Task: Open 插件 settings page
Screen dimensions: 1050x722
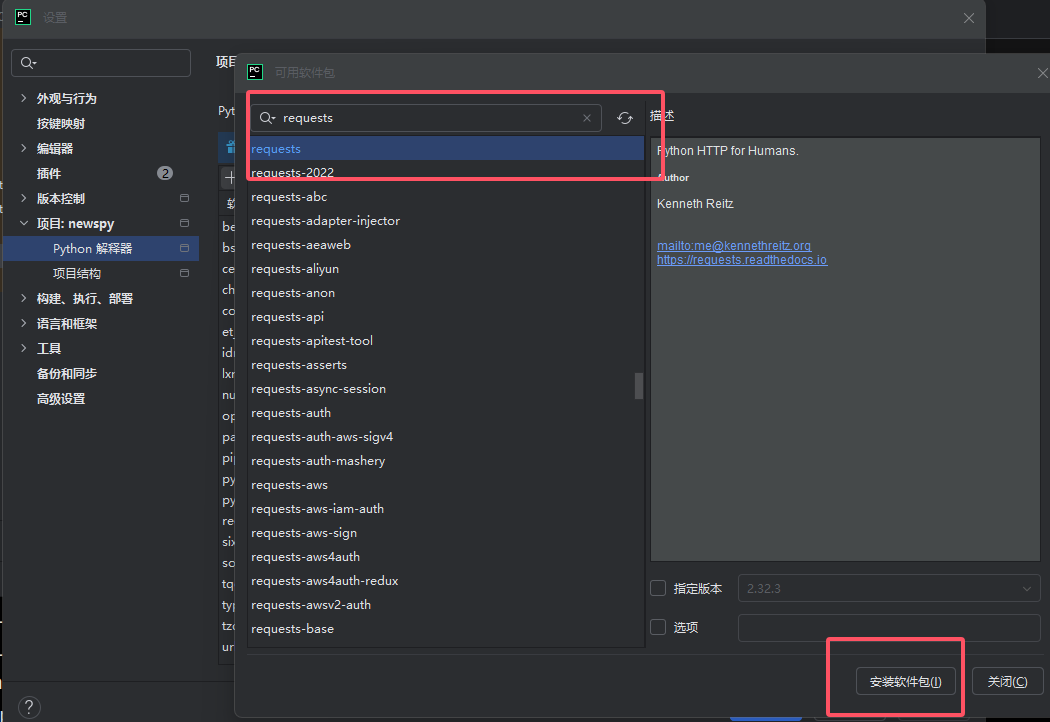Action: pos(49,173)
